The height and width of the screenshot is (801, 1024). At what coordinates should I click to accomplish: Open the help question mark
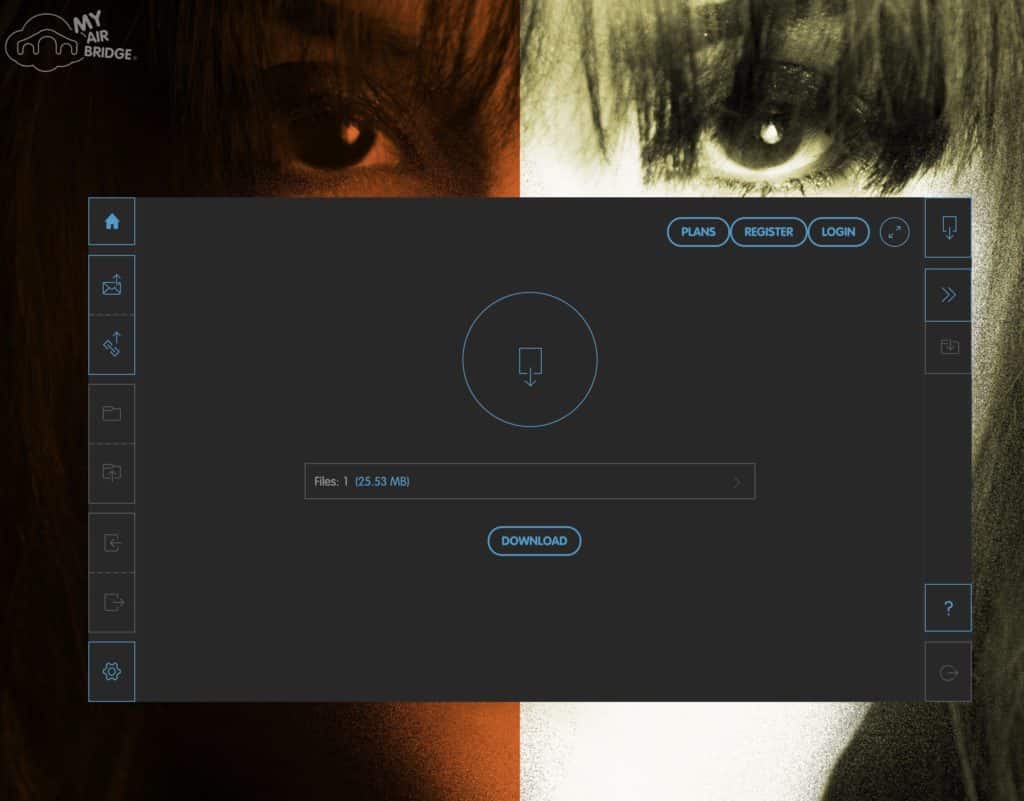point(948,608)
